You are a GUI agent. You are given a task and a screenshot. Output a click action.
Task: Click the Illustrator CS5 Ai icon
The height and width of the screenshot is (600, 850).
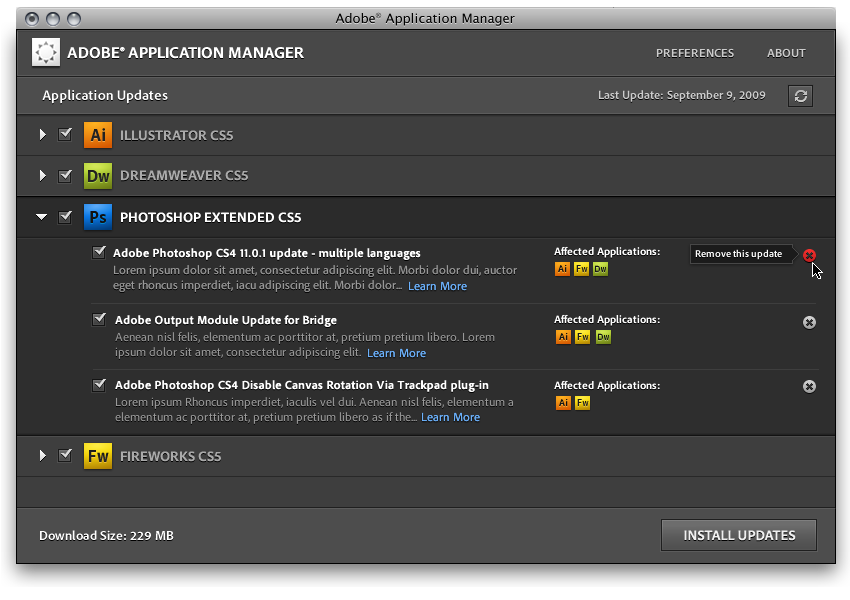point(97,135)
